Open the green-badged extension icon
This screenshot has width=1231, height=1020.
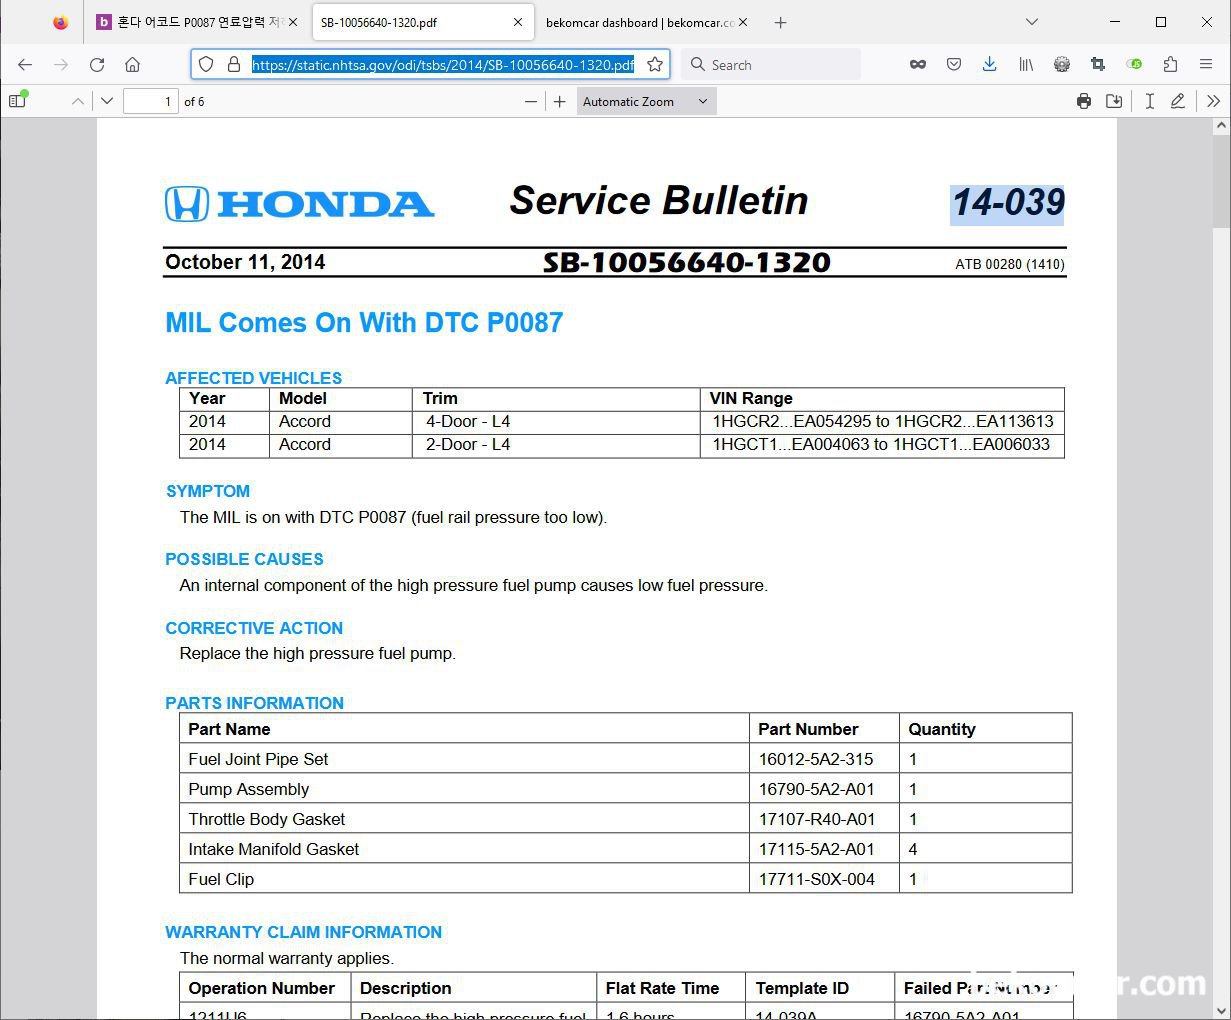(1134, 64)
